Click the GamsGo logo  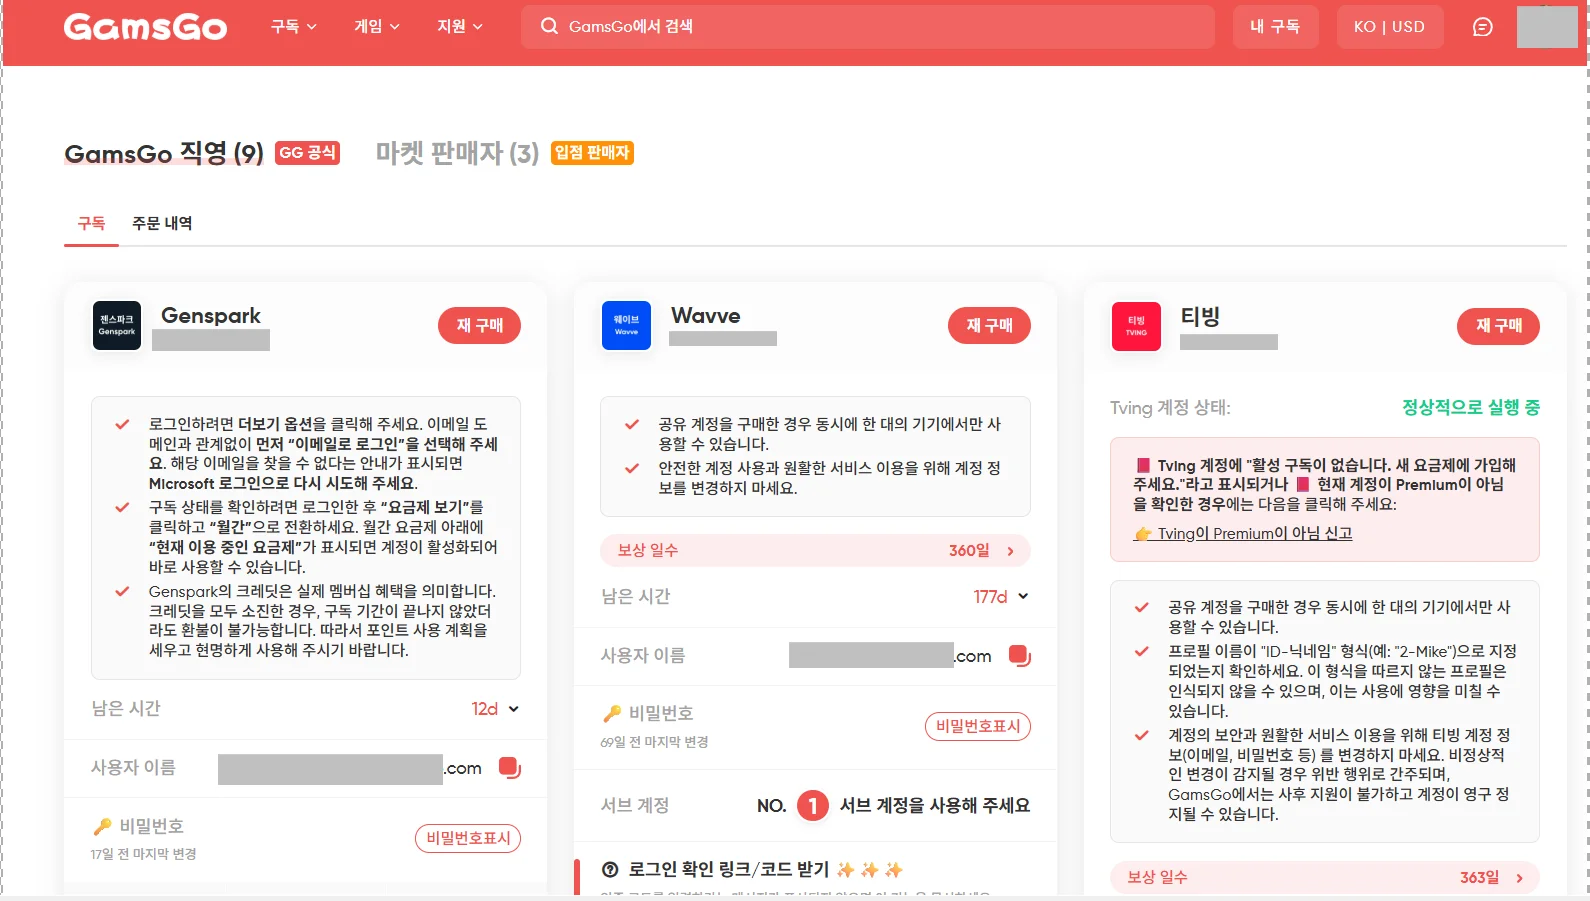tap(145, 27)
